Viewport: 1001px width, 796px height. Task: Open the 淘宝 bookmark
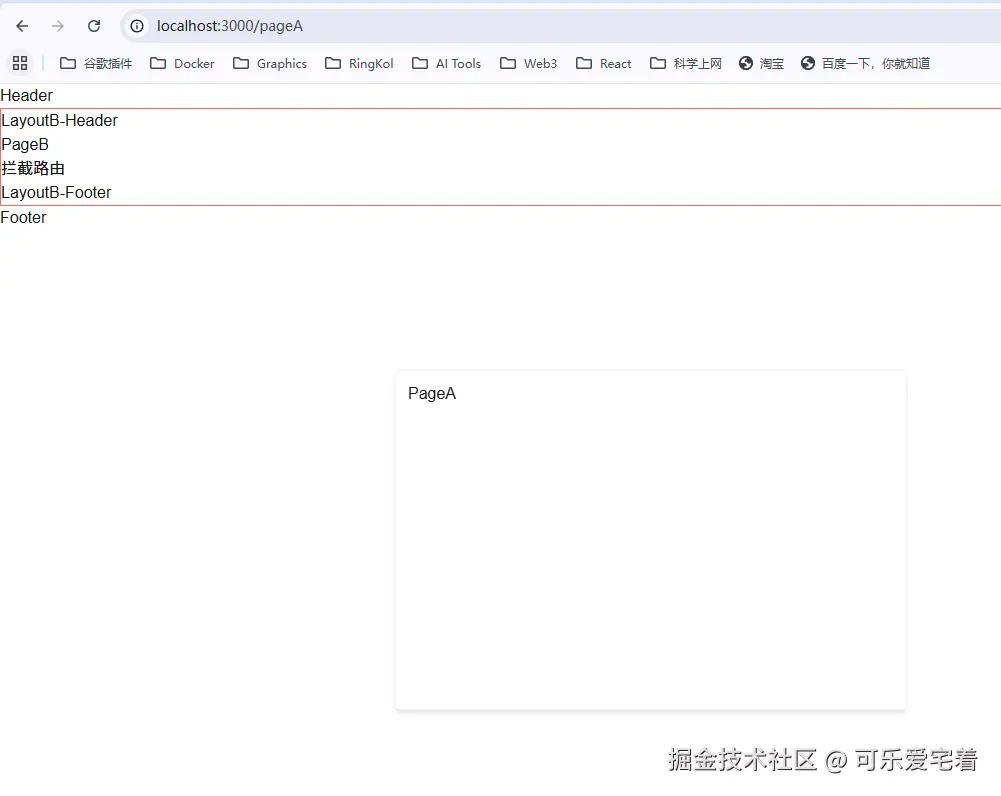[762, 62]
